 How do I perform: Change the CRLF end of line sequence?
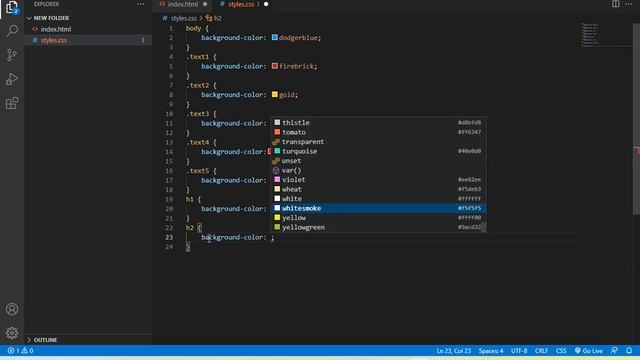point(541,351)
